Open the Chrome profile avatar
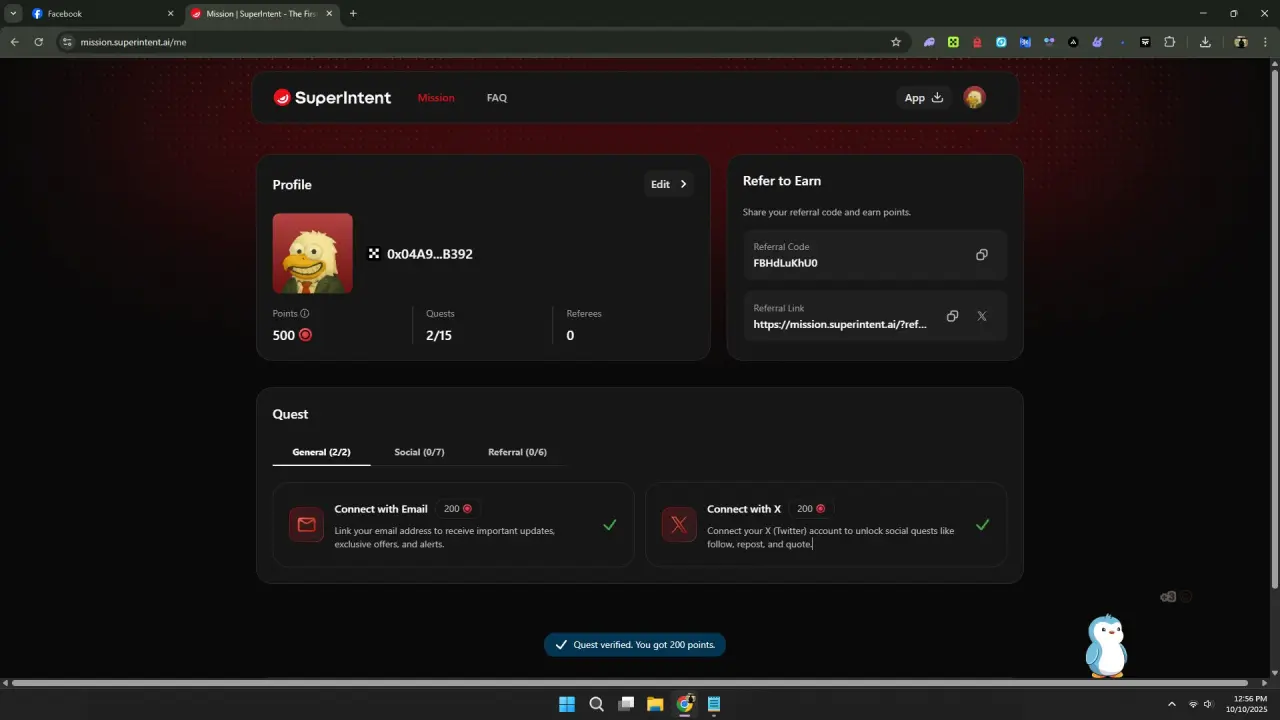The height and width of the screenshot is (720, 1280). coord(1241,42)
